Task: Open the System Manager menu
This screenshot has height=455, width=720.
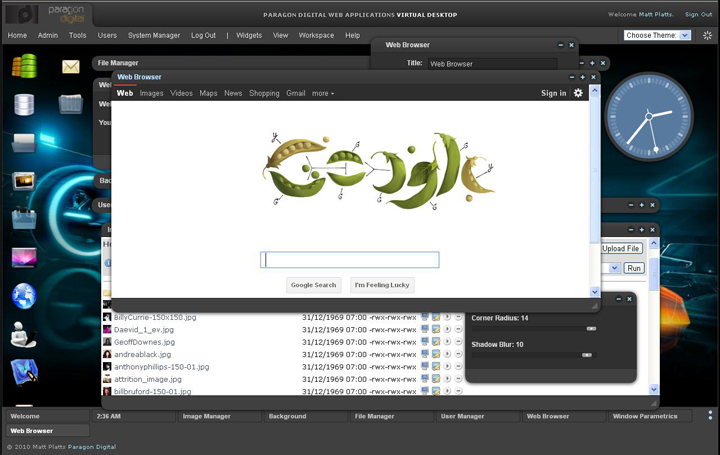Action: [154, 35]
